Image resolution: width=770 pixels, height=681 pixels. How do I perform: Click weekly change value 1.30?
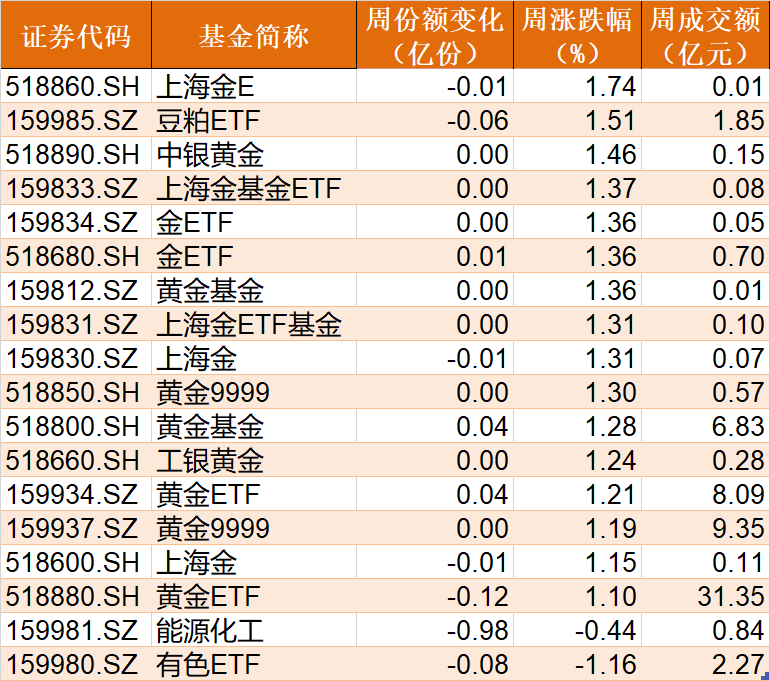(x=611, y=392)
